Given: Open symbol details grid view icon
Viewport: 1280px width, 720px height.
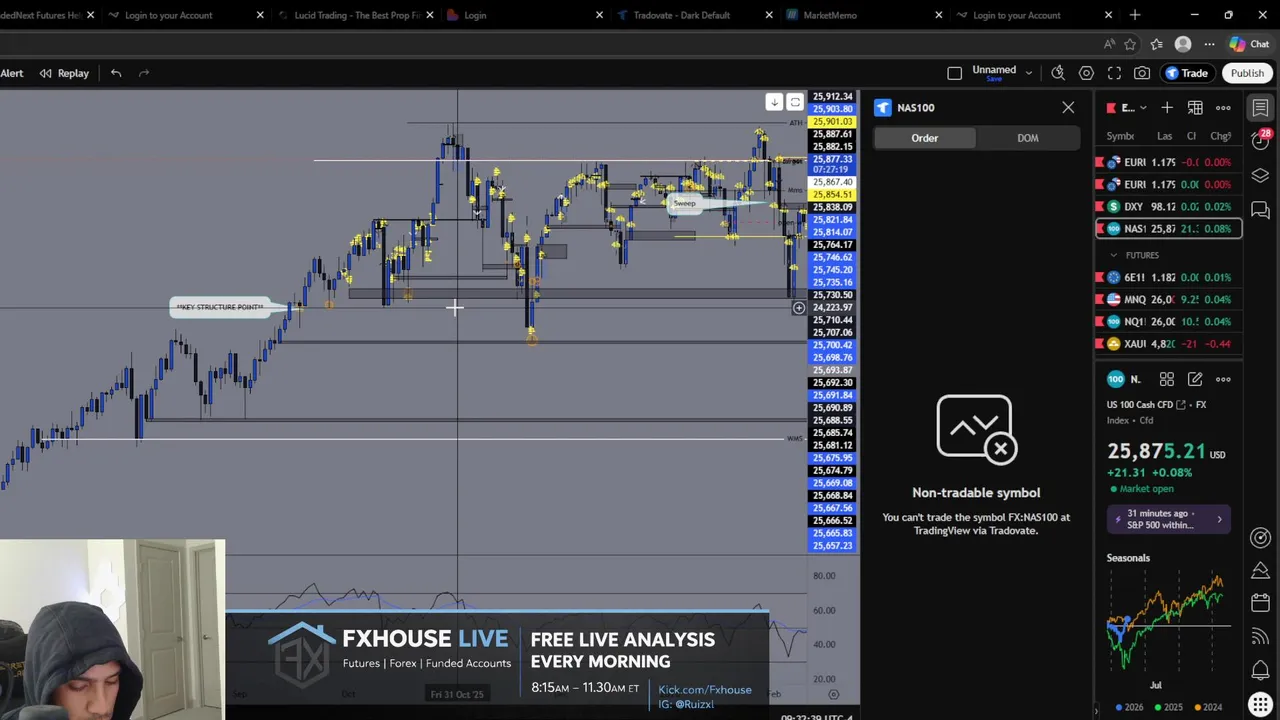Looking at the screenshot, I should click(1166, 379).
